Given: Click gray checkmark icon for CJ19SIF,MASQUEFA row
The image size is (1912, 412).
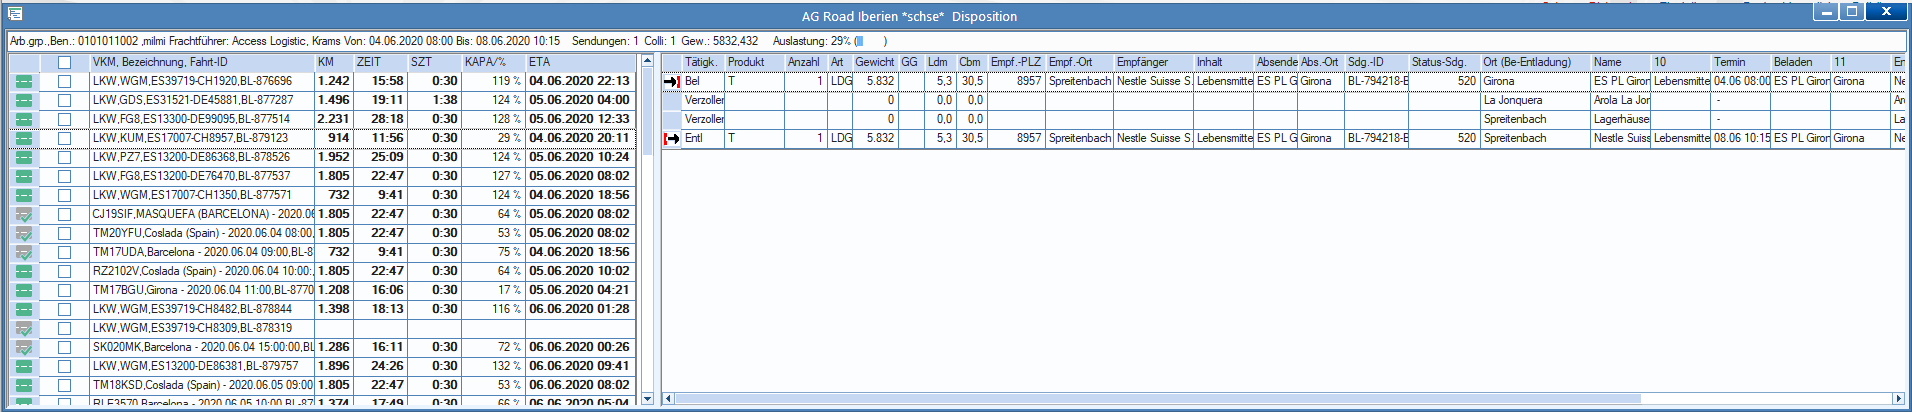Looking at the screenshot, I should pyautogui.click(x=24, y=214).
